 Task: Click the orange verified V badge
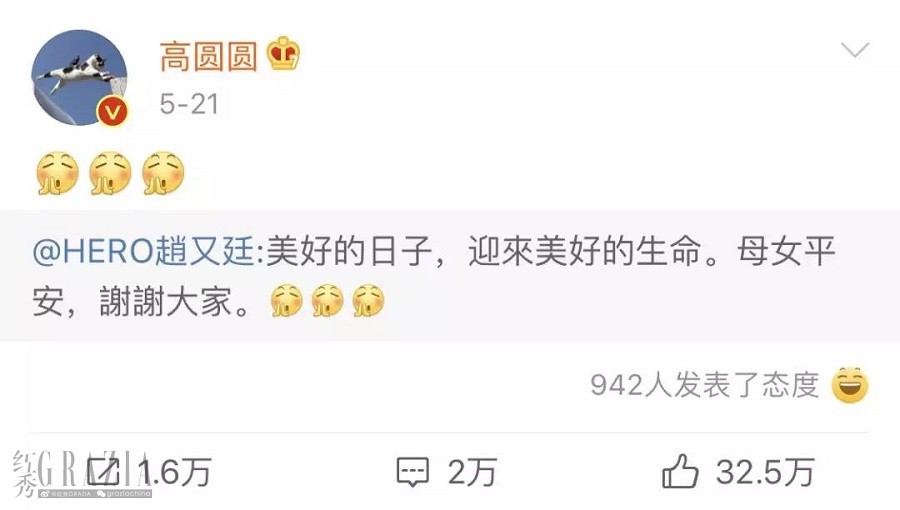point(112,111)
